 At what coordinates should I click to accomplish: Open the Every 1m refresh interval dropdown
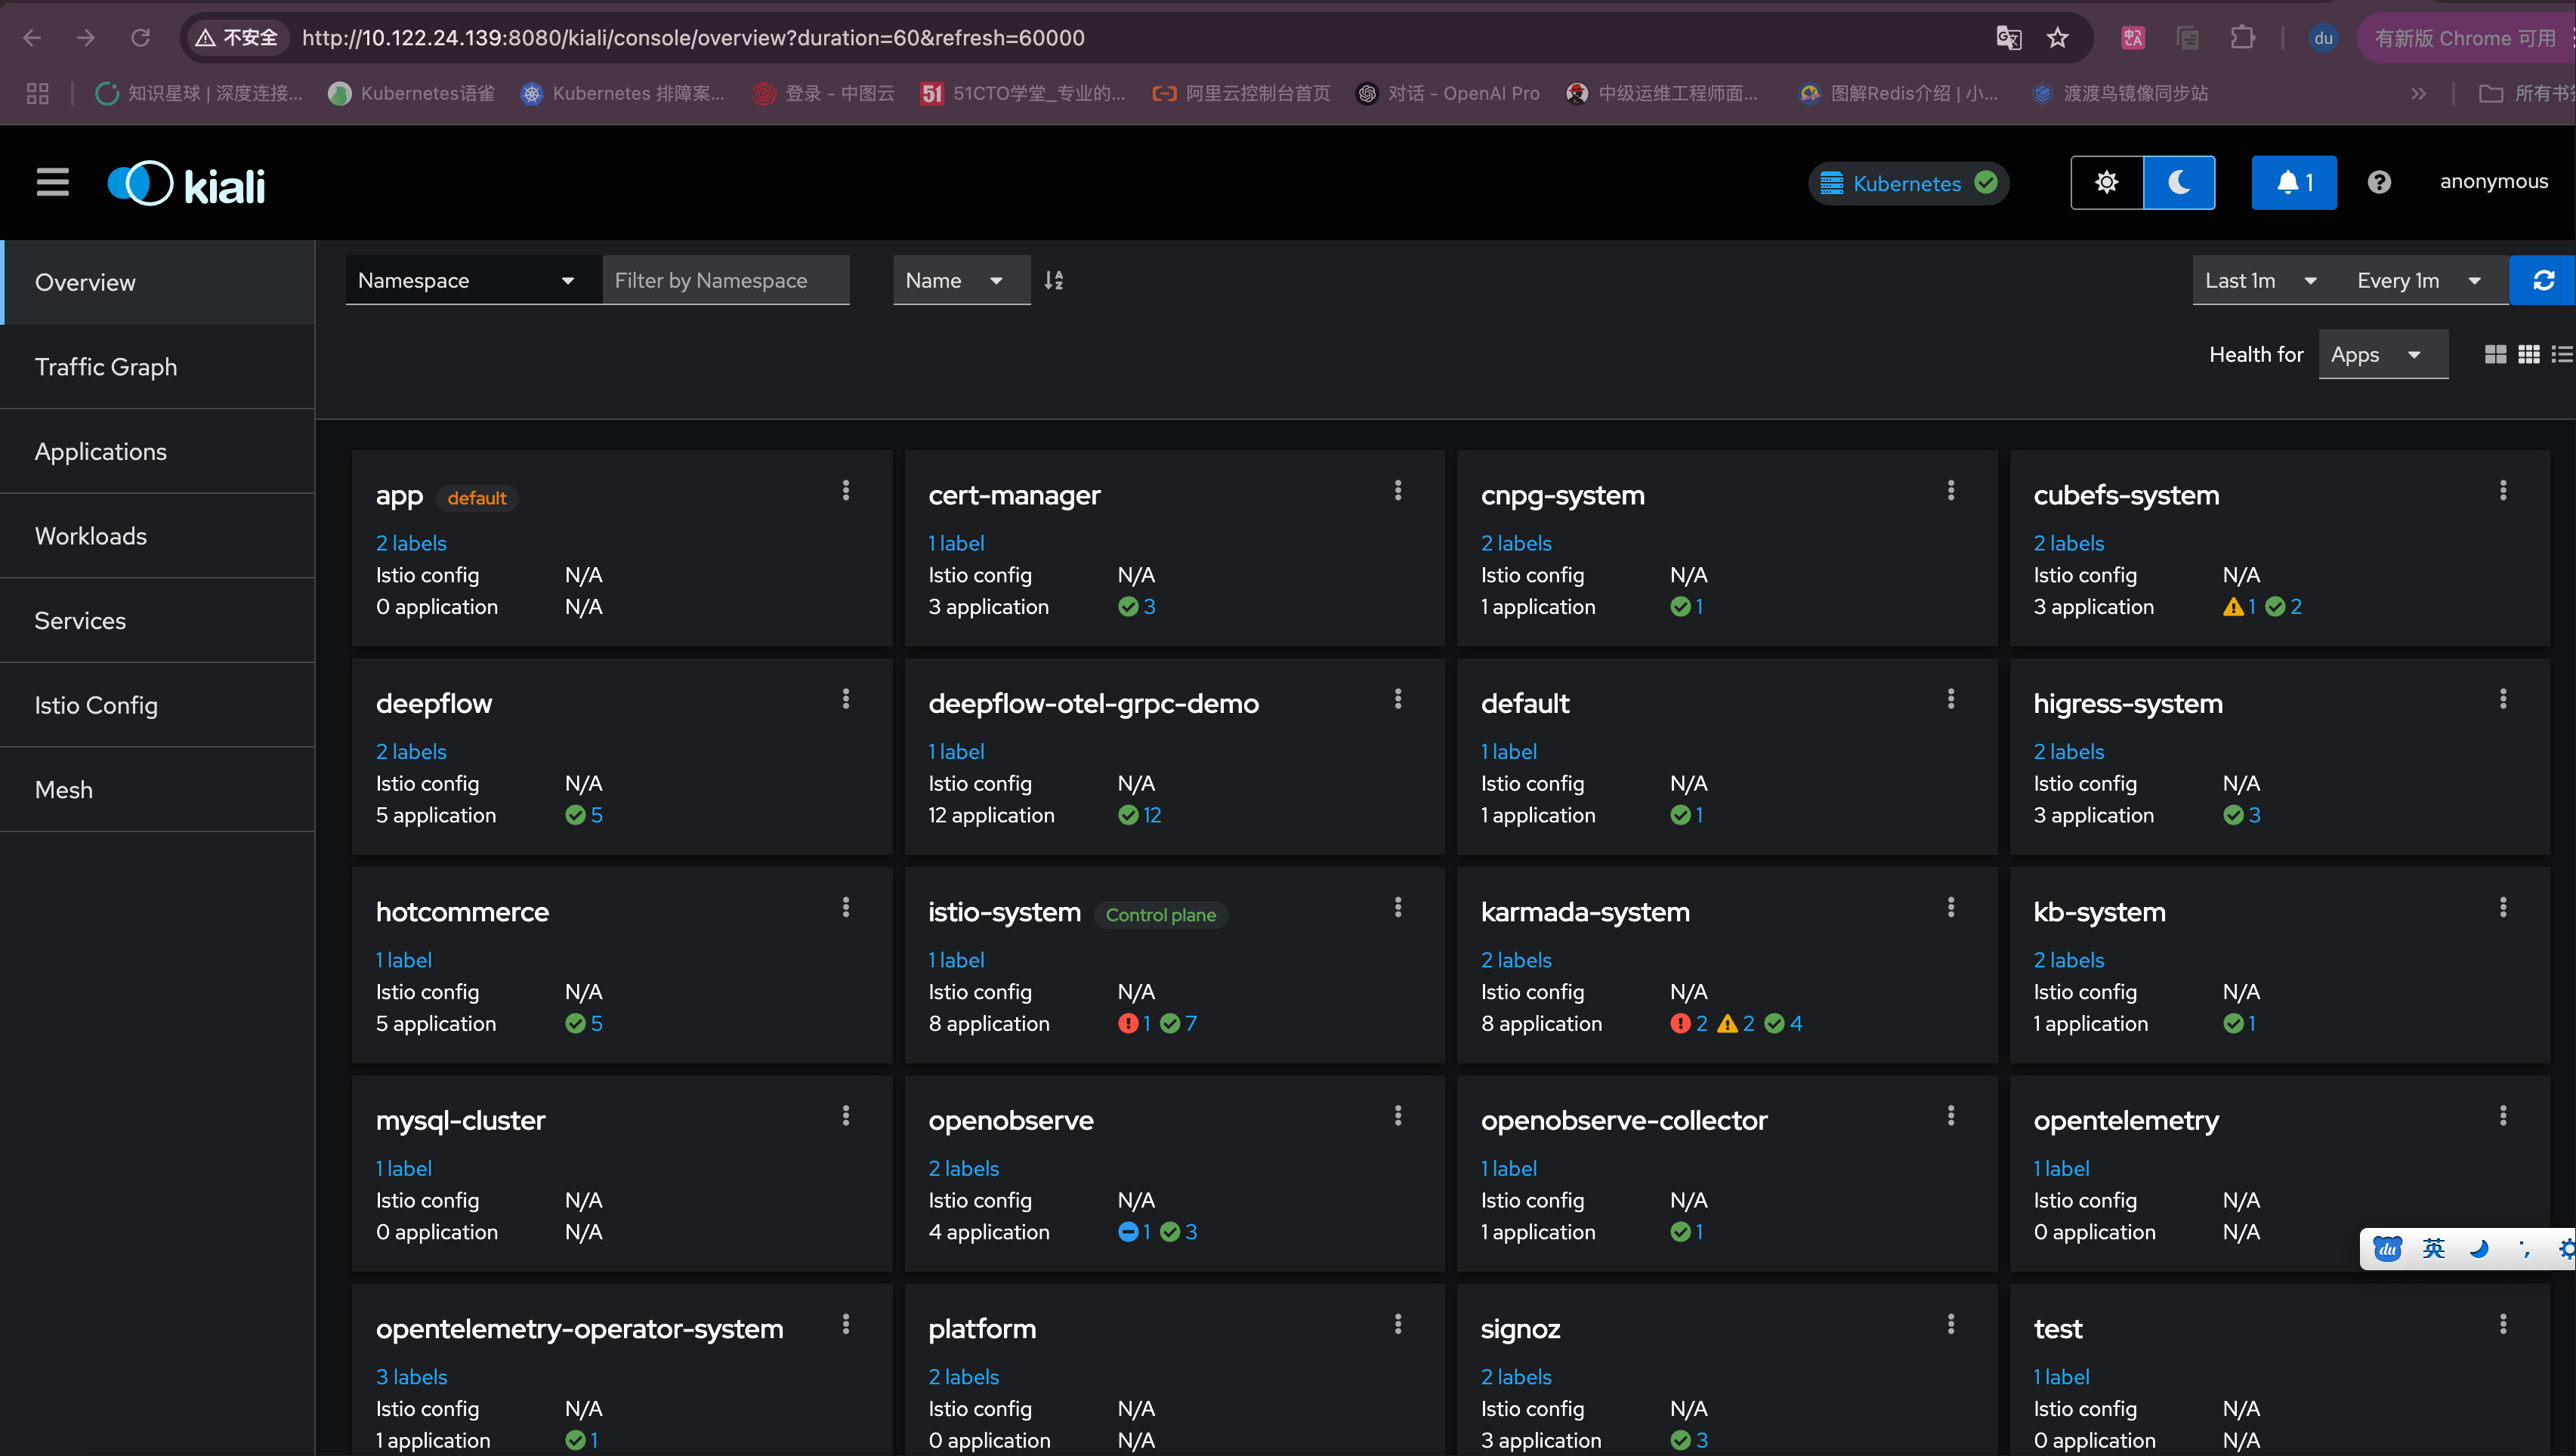pos(2419,280)
